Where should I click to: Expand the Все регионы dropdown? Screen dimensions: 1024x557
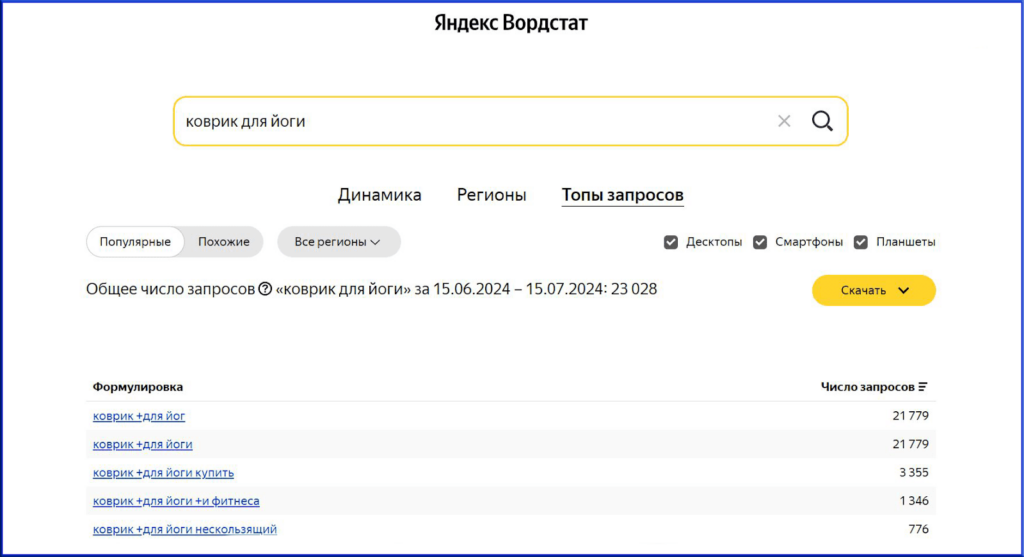[x=338, y=242]
